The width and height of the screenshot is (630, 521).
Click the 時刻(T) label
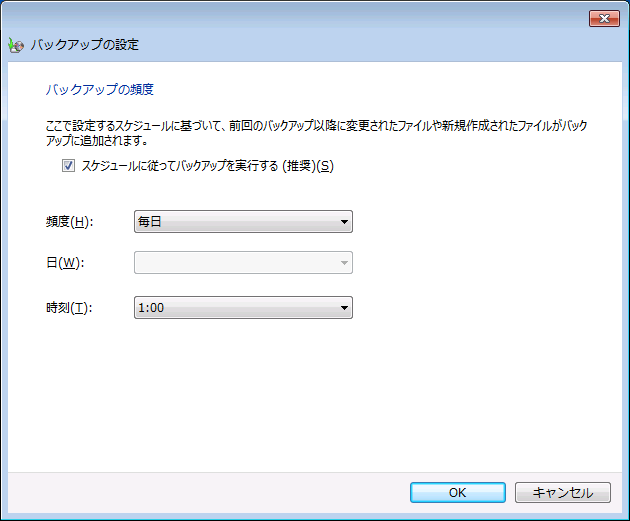[x=68, y=308]
